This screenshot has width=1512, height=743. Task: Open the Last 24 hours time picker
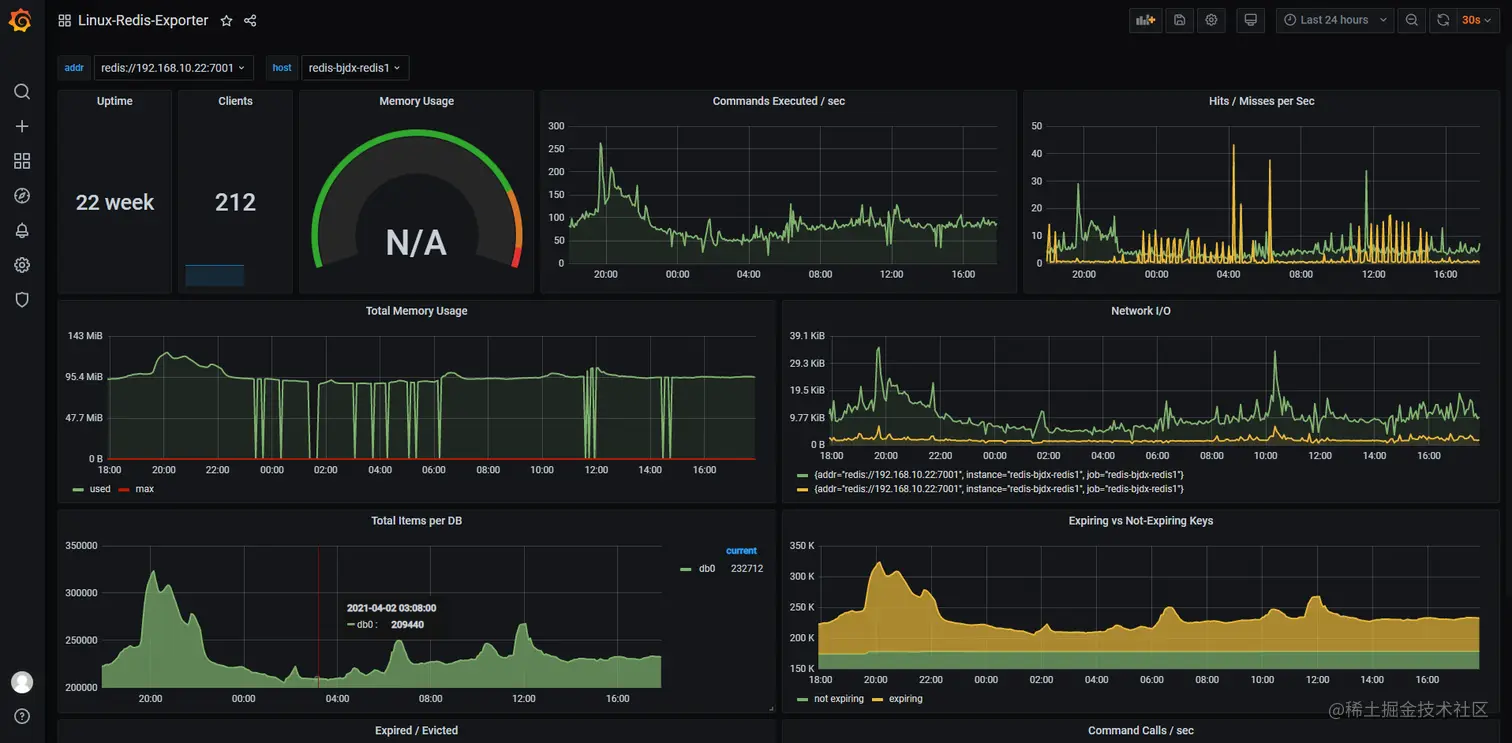(1335, 20)
